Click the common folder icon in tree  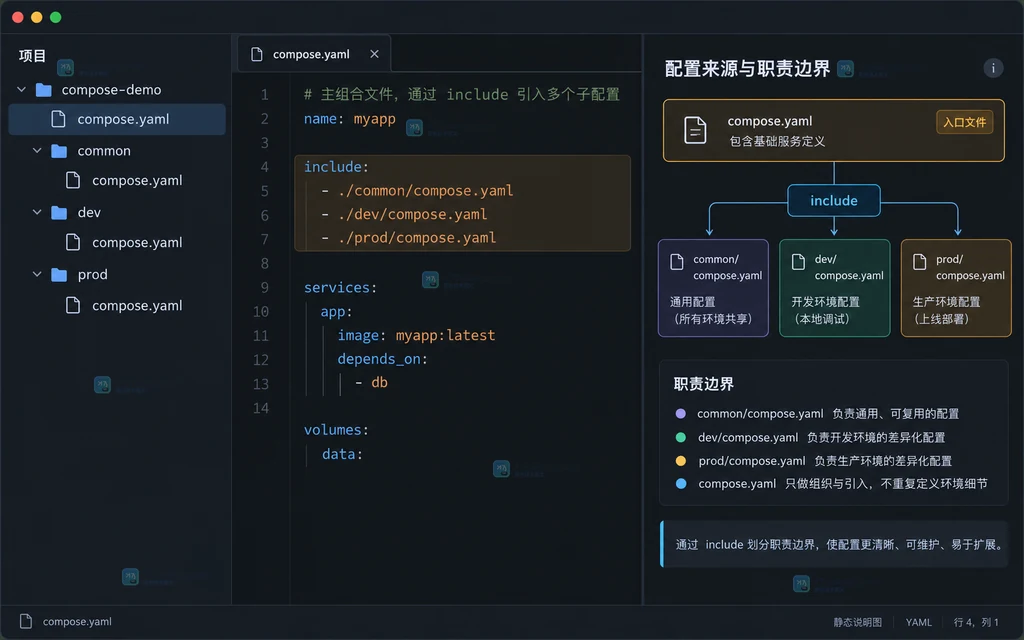pos(59,151)
